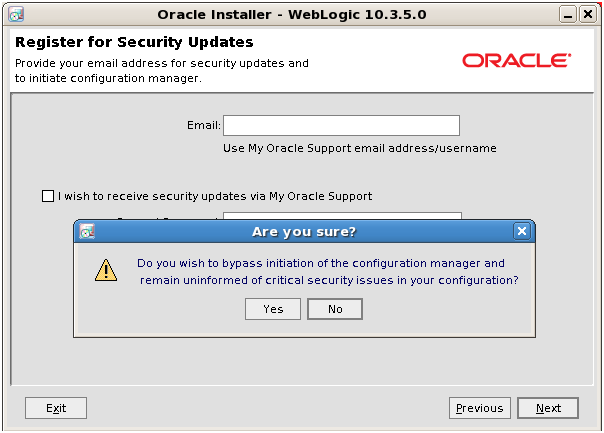
Task: Choose No in the confirmation dialog
Action: (x=335, y=309)
